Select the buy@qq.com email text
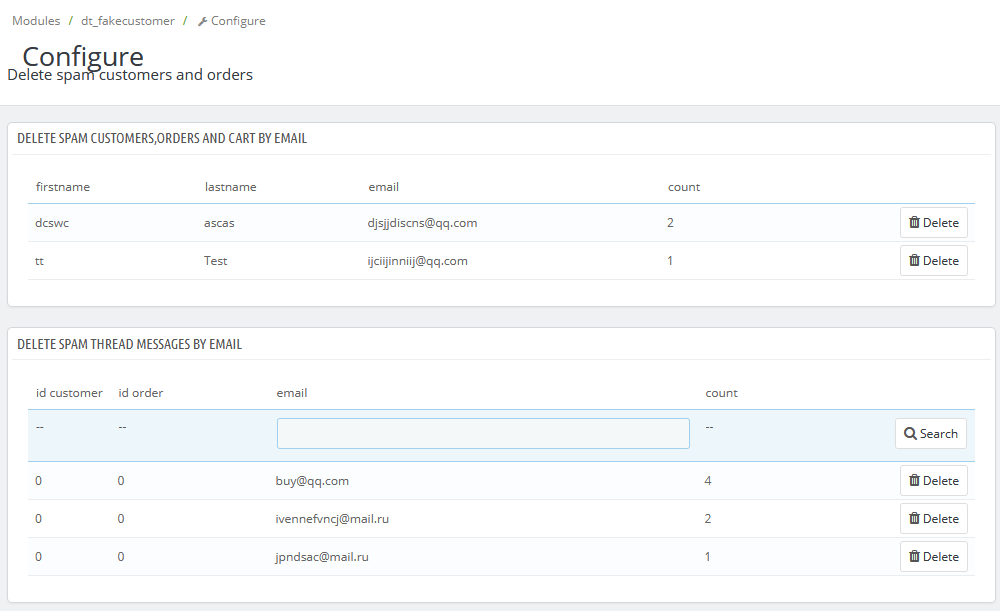Image resolution: width=1000 pixels, height=611 pixels. coord(313,481)
